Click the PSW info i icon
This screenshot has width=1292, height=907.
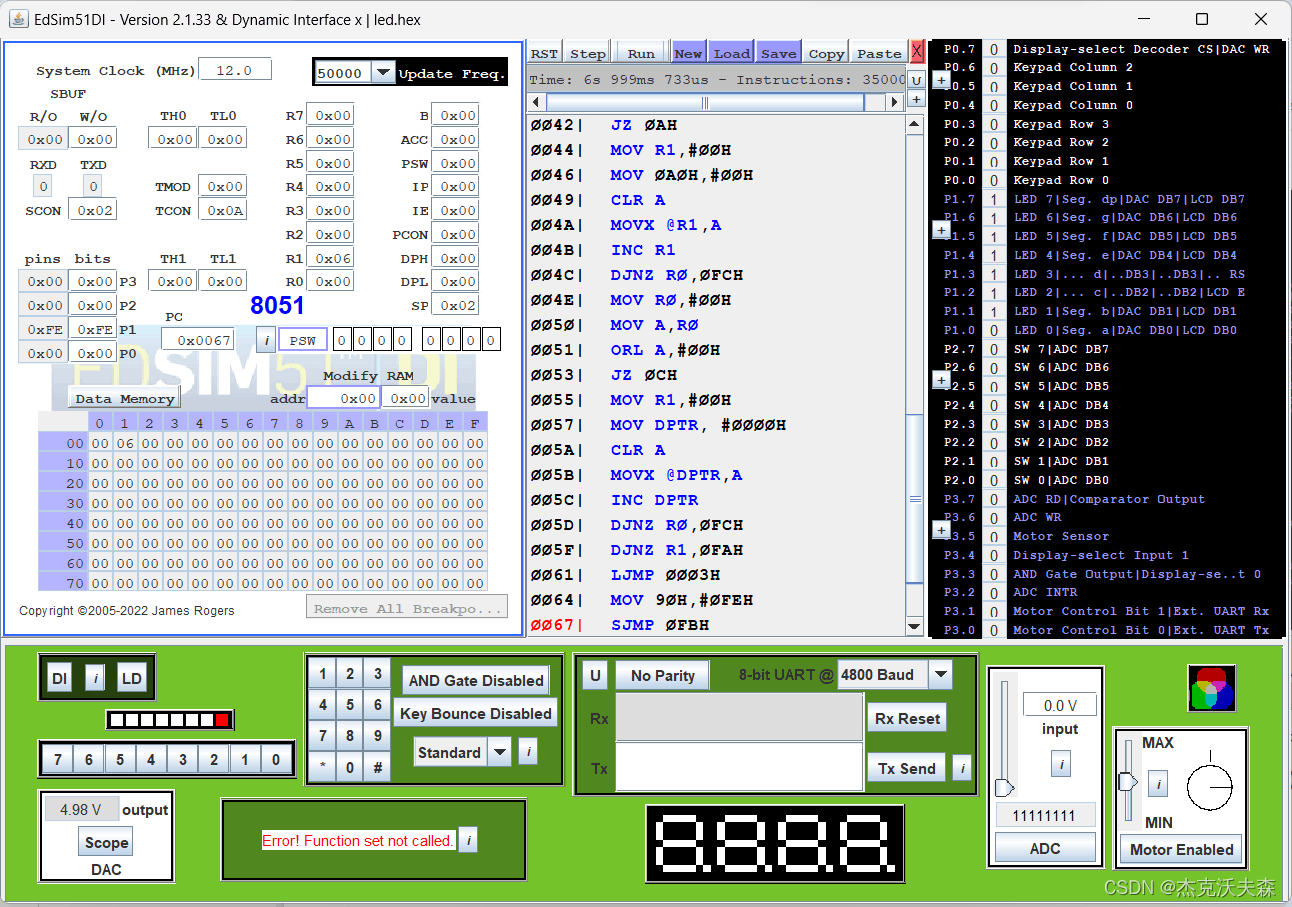coord(265,340)
